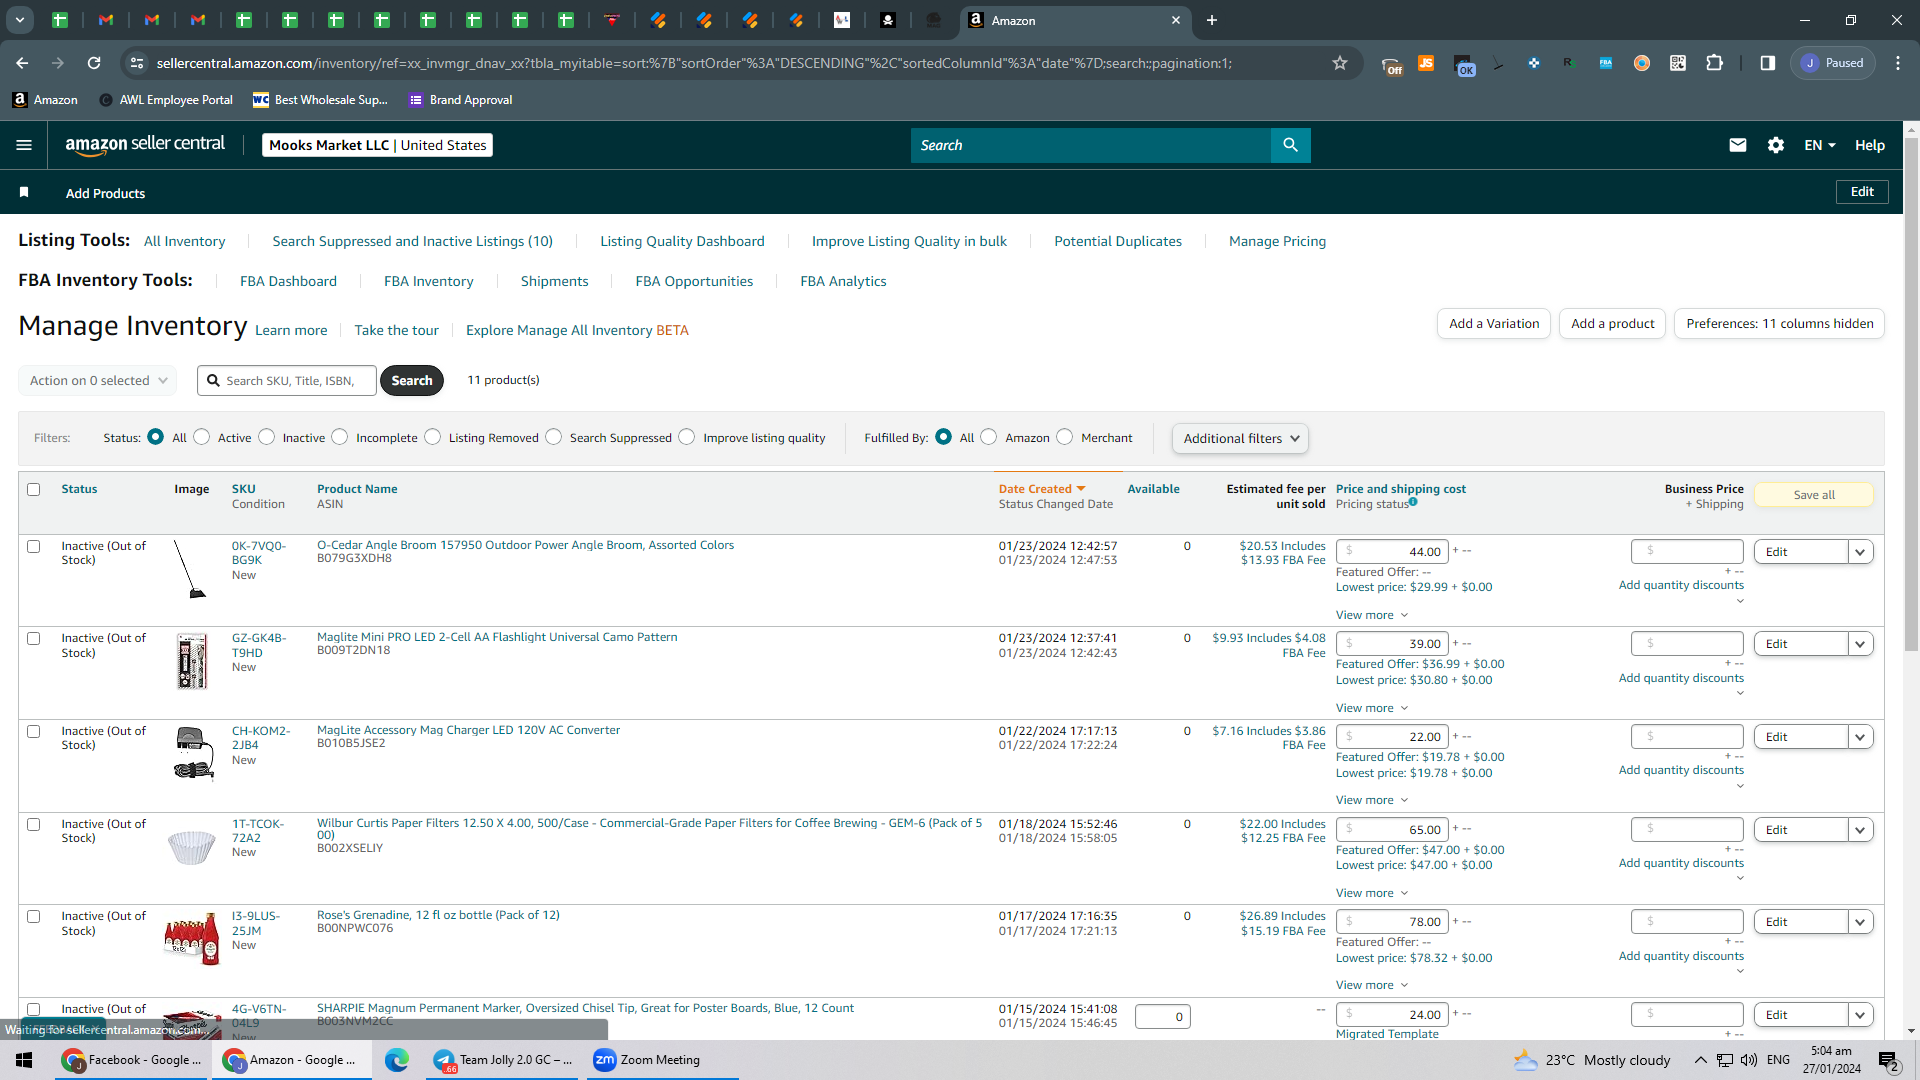Viewport: 1920px width, 1080px height.
Task: Open the Brand Approval bookmark
Action: click(461, 100)
